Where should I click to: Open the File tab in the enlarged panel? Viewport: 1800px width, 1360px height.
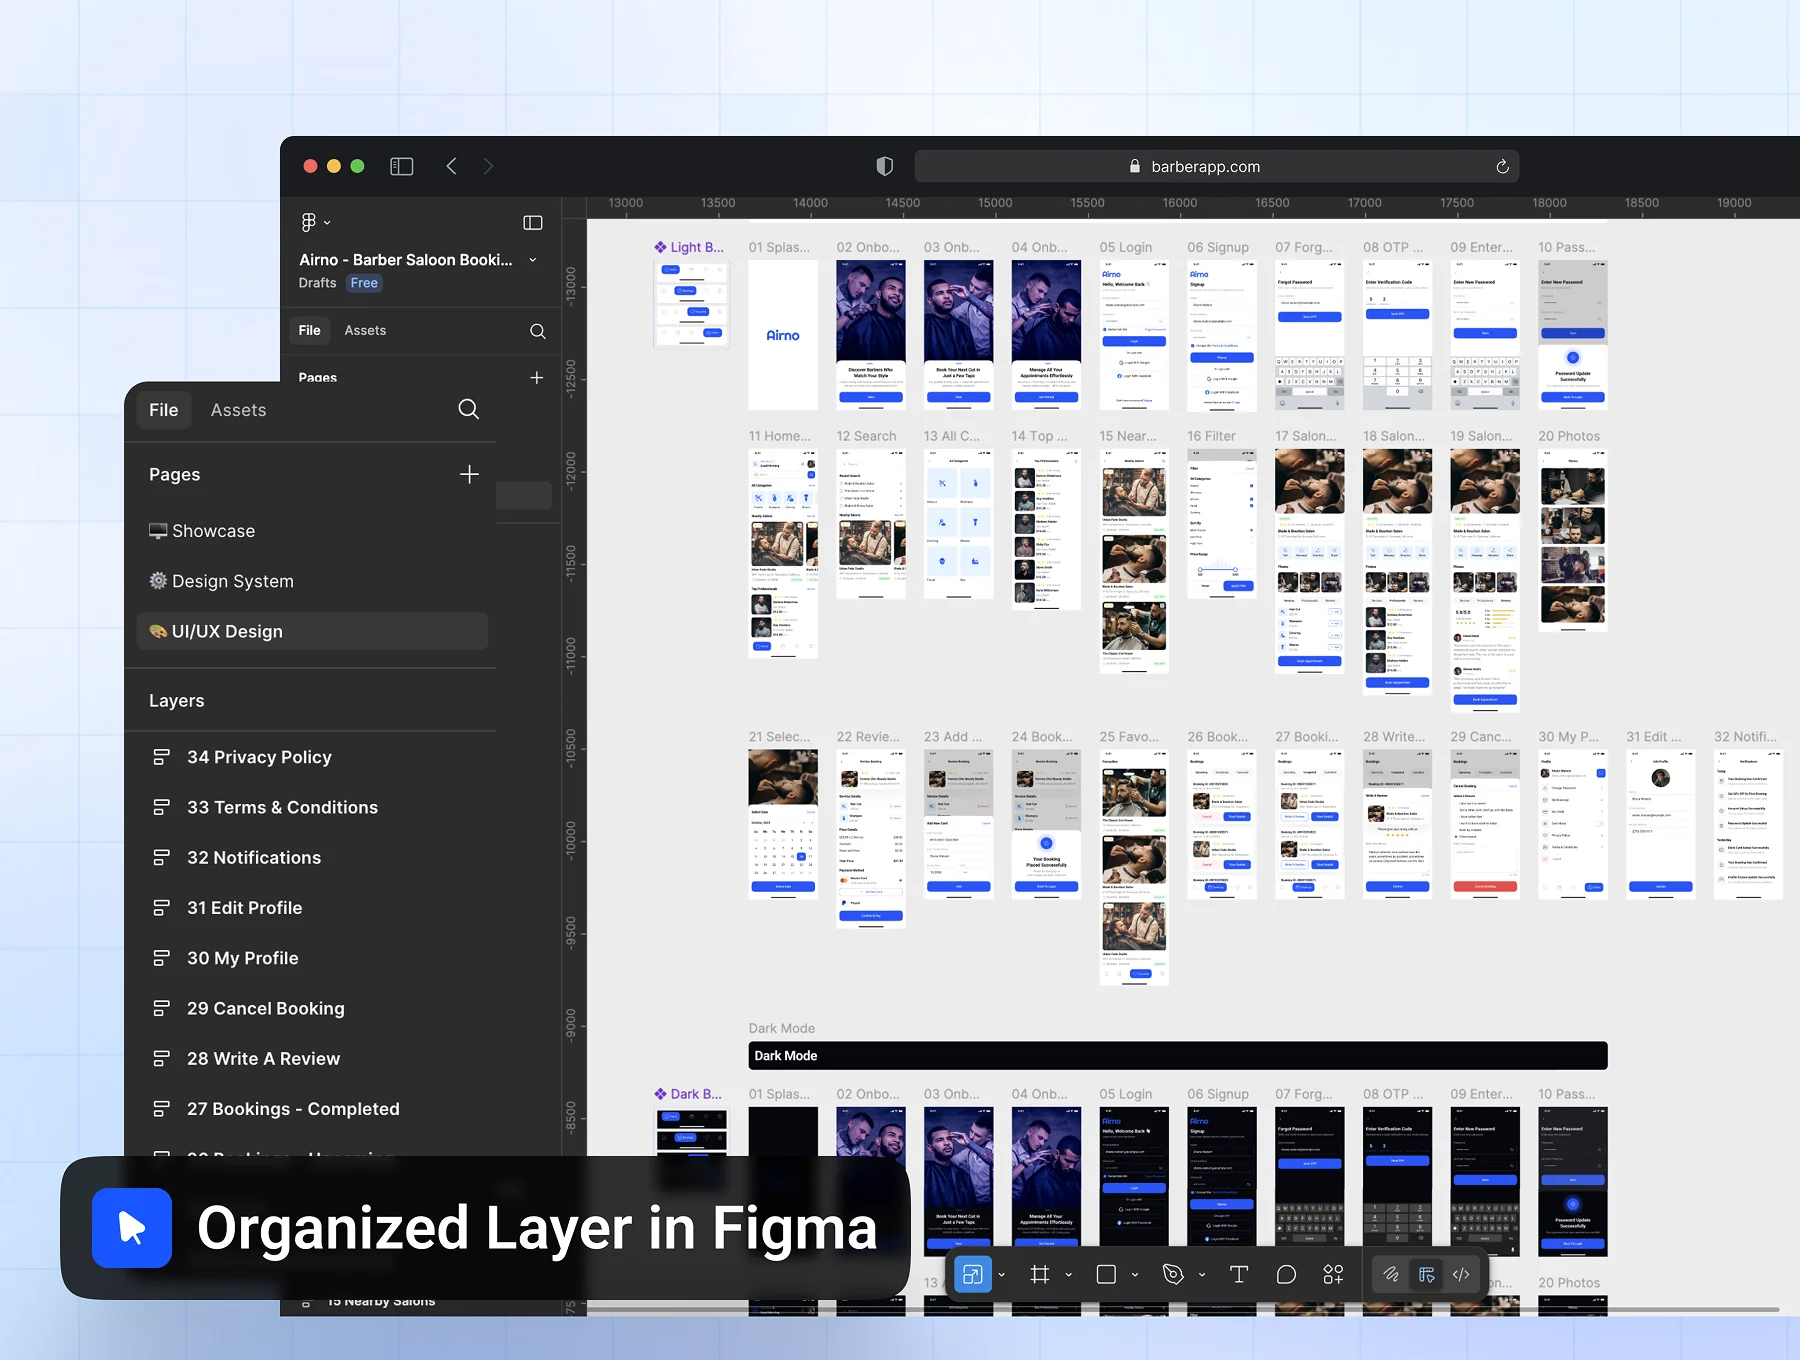[163, 410]
